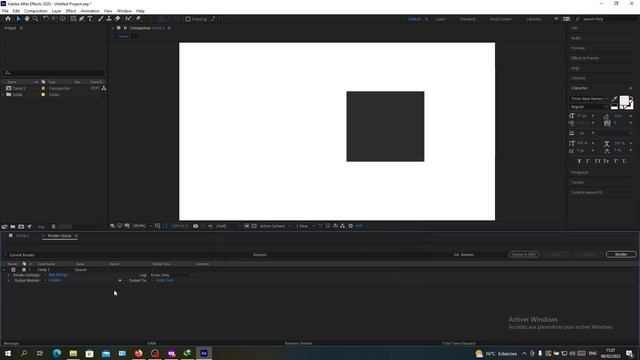The image size is (640, 360).
Task: Click the interpret footage icon in Project panel
Action: pos(4,227)
